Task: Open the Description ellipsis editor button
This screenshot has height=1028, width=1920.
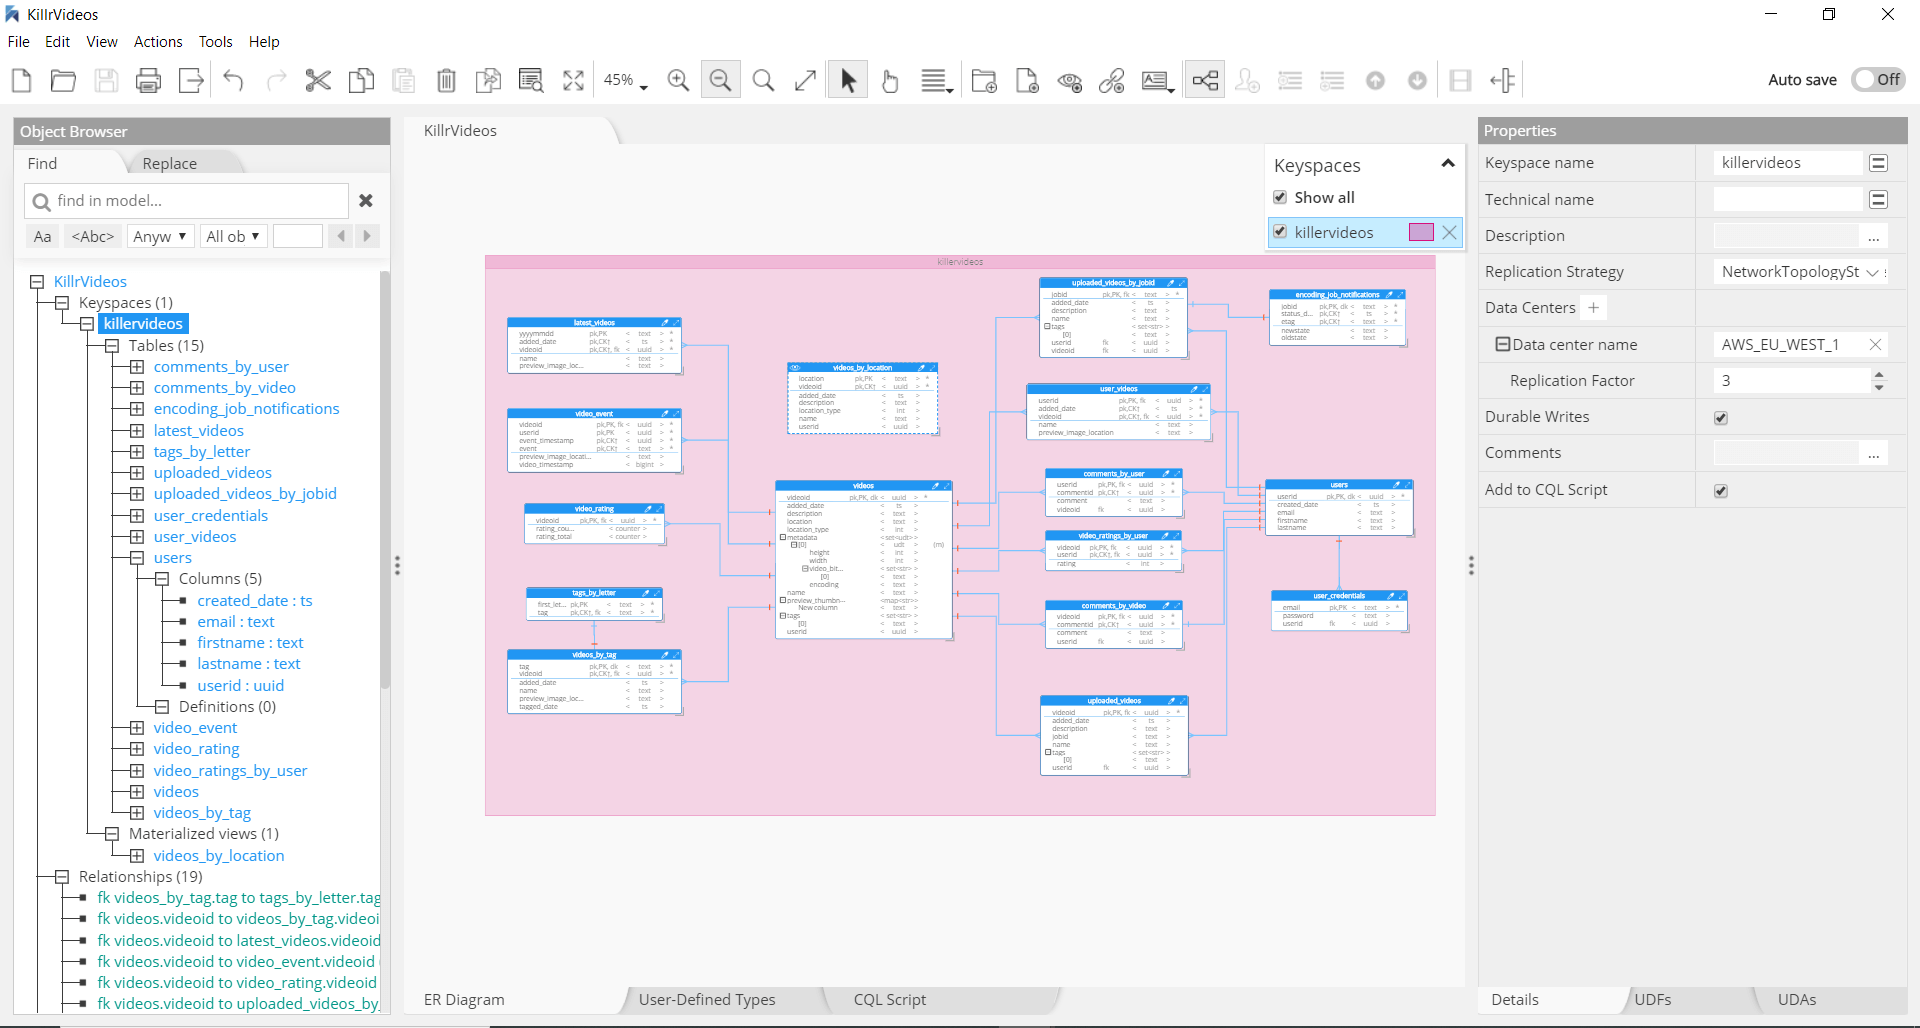Action: point(1873,236)
